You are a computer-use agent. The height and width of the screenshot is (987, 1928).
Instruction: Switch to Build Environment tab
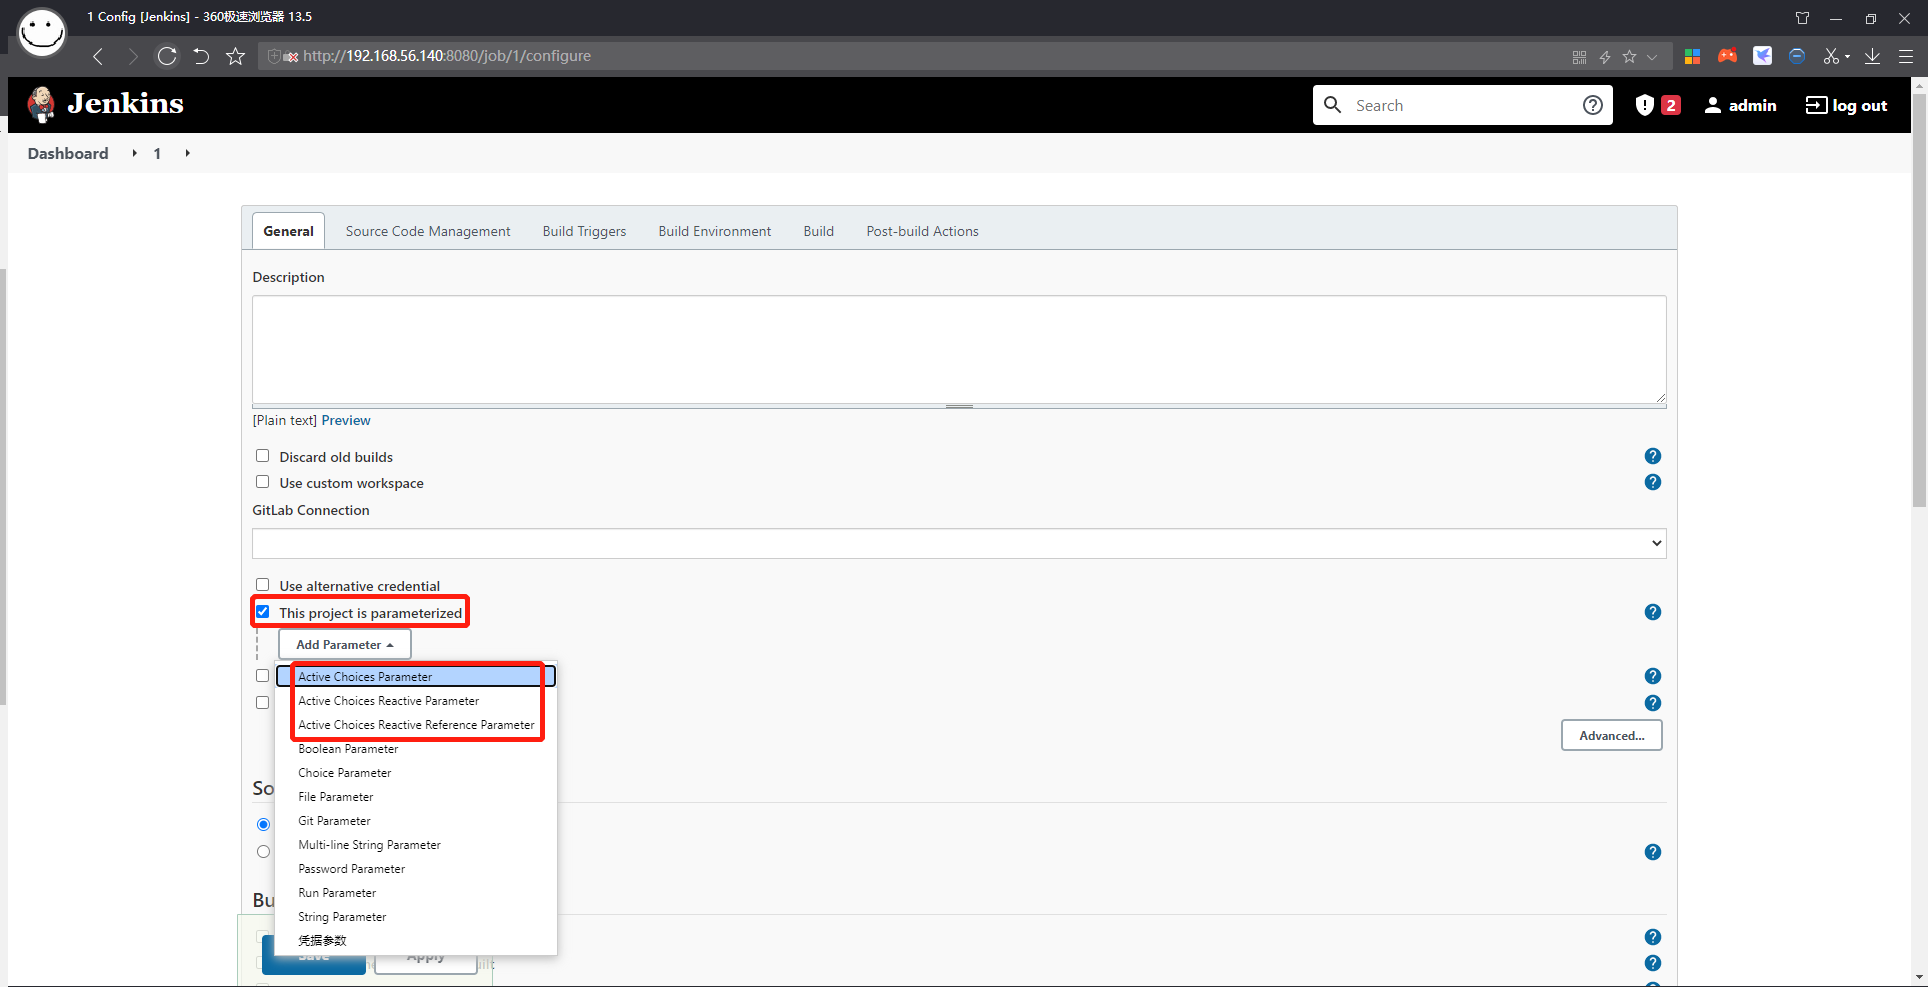pos(715,231)
